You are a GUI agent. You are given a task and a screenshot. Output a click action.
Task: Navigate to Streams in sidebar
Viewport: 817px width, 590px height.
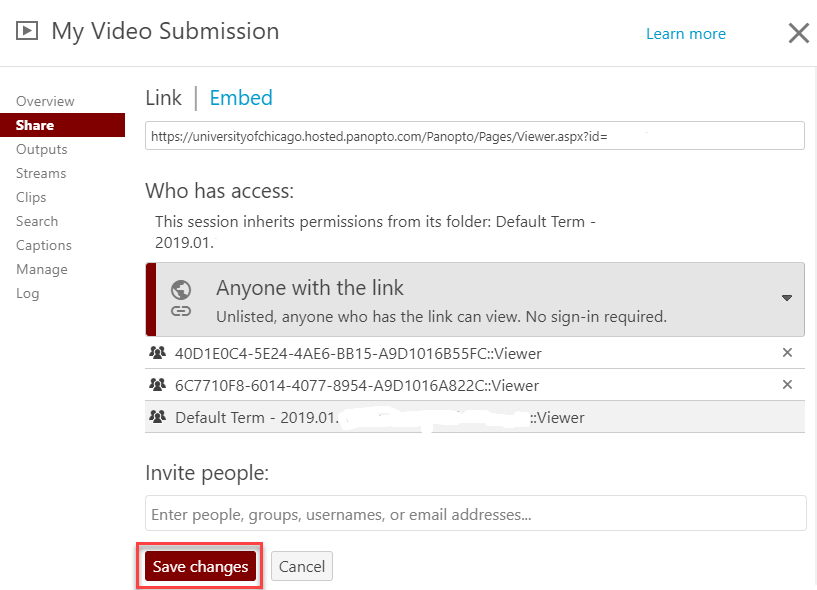(x=41, y=173)
